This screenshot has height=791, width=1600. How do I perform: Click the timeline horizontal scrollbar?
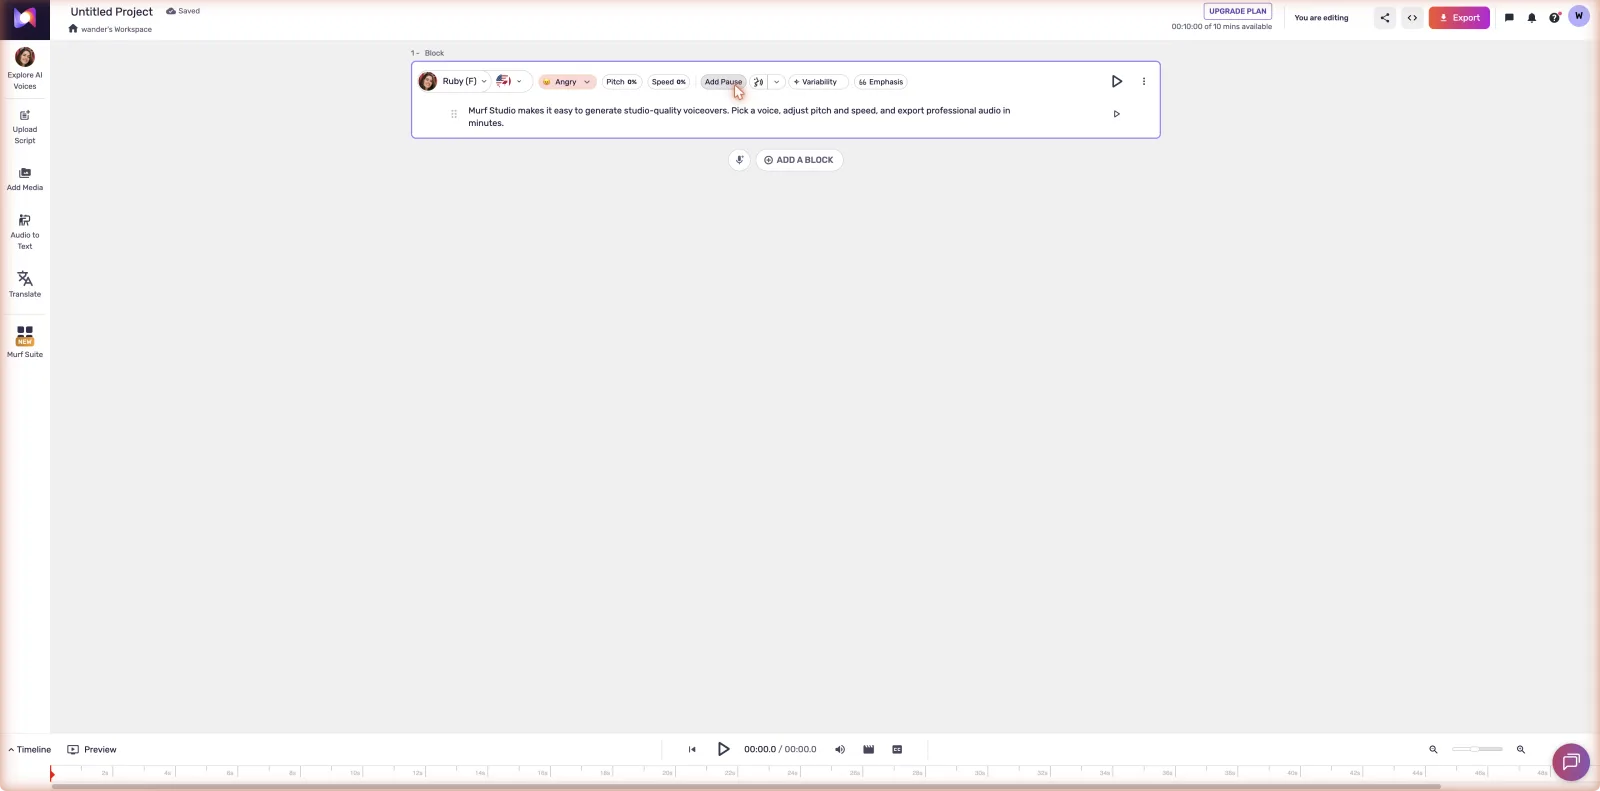coord(746,787)
